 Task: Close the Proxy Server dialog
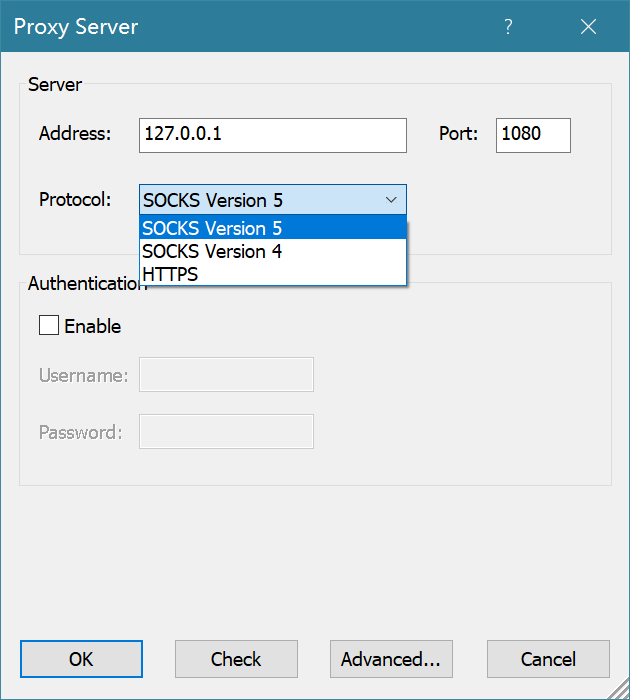point(588,27)
